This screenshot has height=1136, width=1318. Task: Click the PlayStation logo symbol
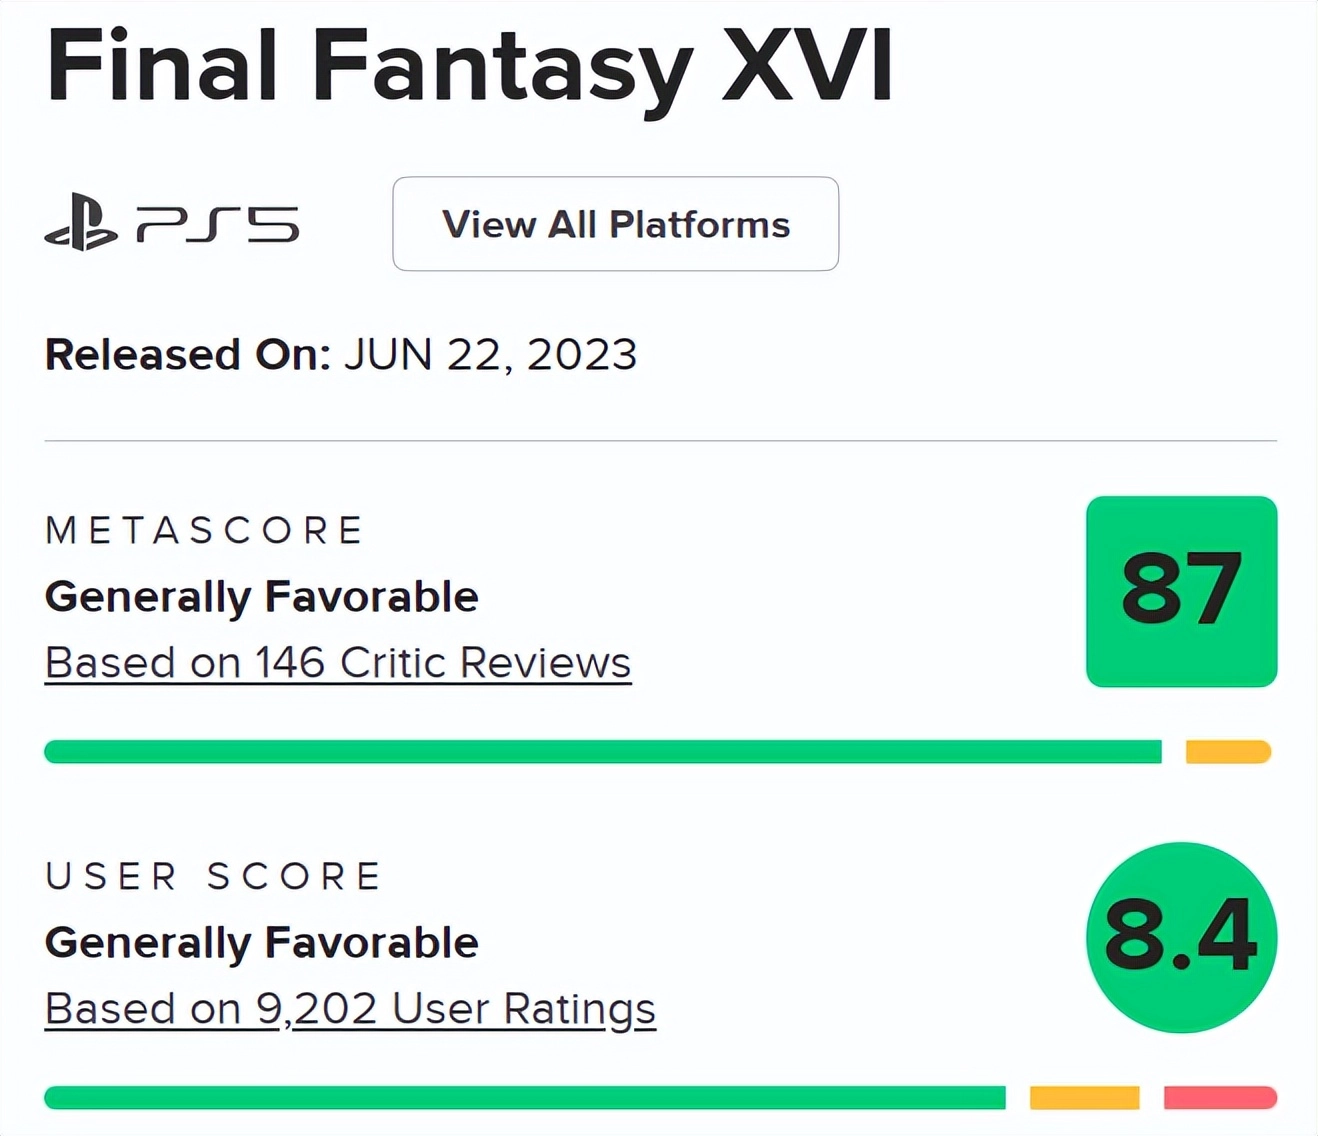point(81,223)
